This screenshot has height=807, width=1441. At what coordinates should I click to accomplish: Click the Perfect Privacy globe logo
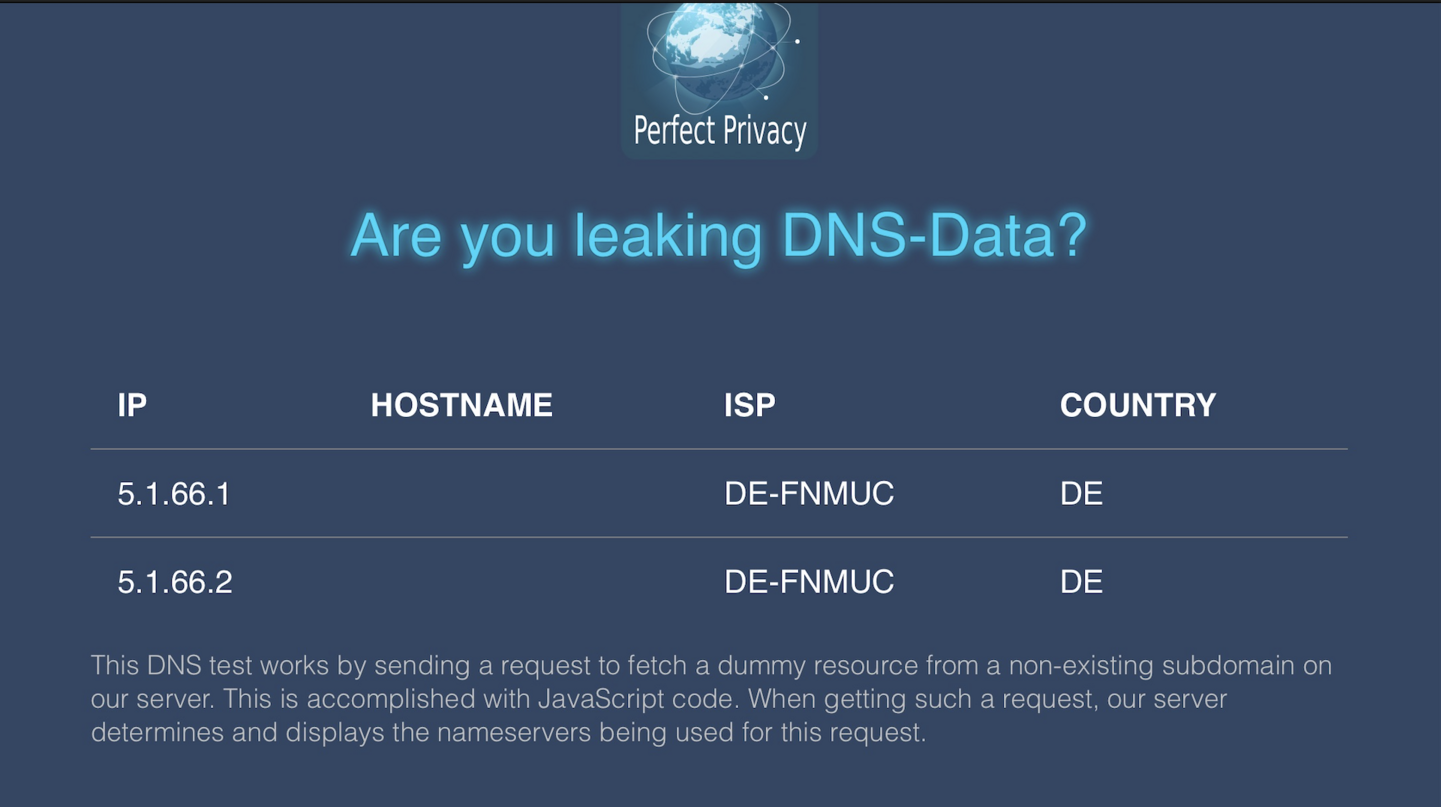[x=719, y=54]
